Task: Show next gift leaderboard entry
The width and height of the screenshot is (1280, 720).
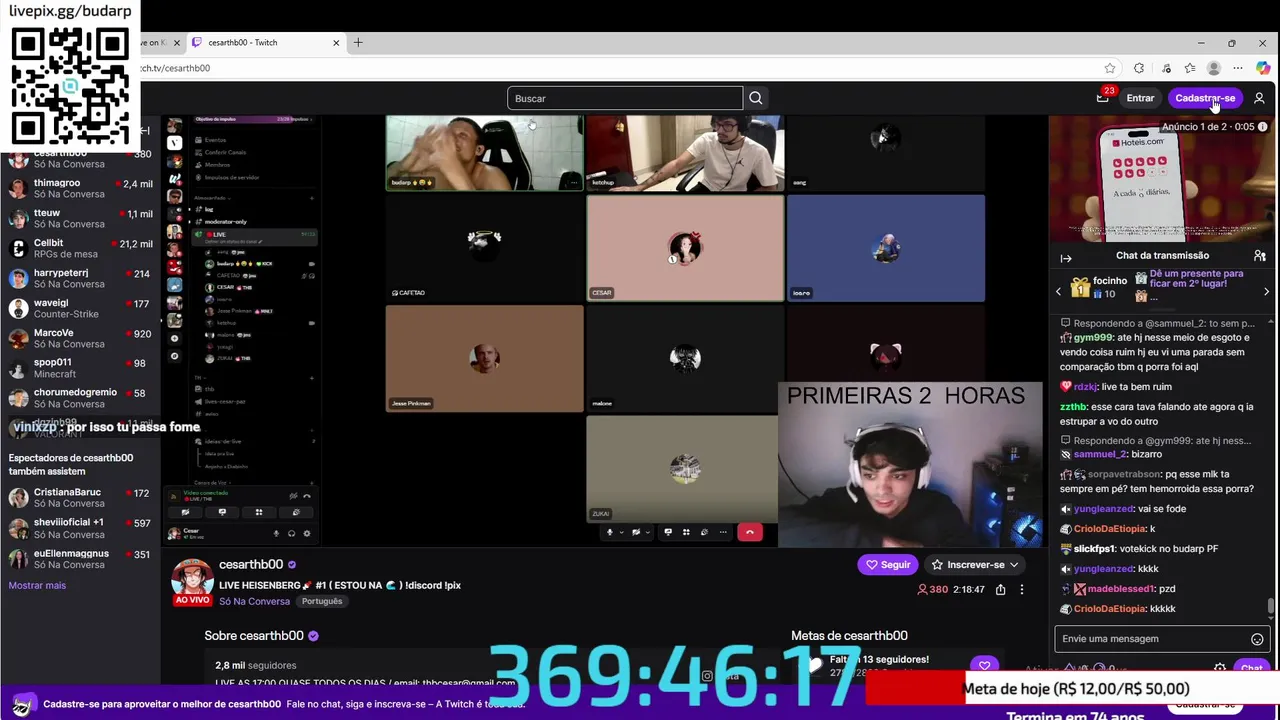Action: (x=1266, y=291)
